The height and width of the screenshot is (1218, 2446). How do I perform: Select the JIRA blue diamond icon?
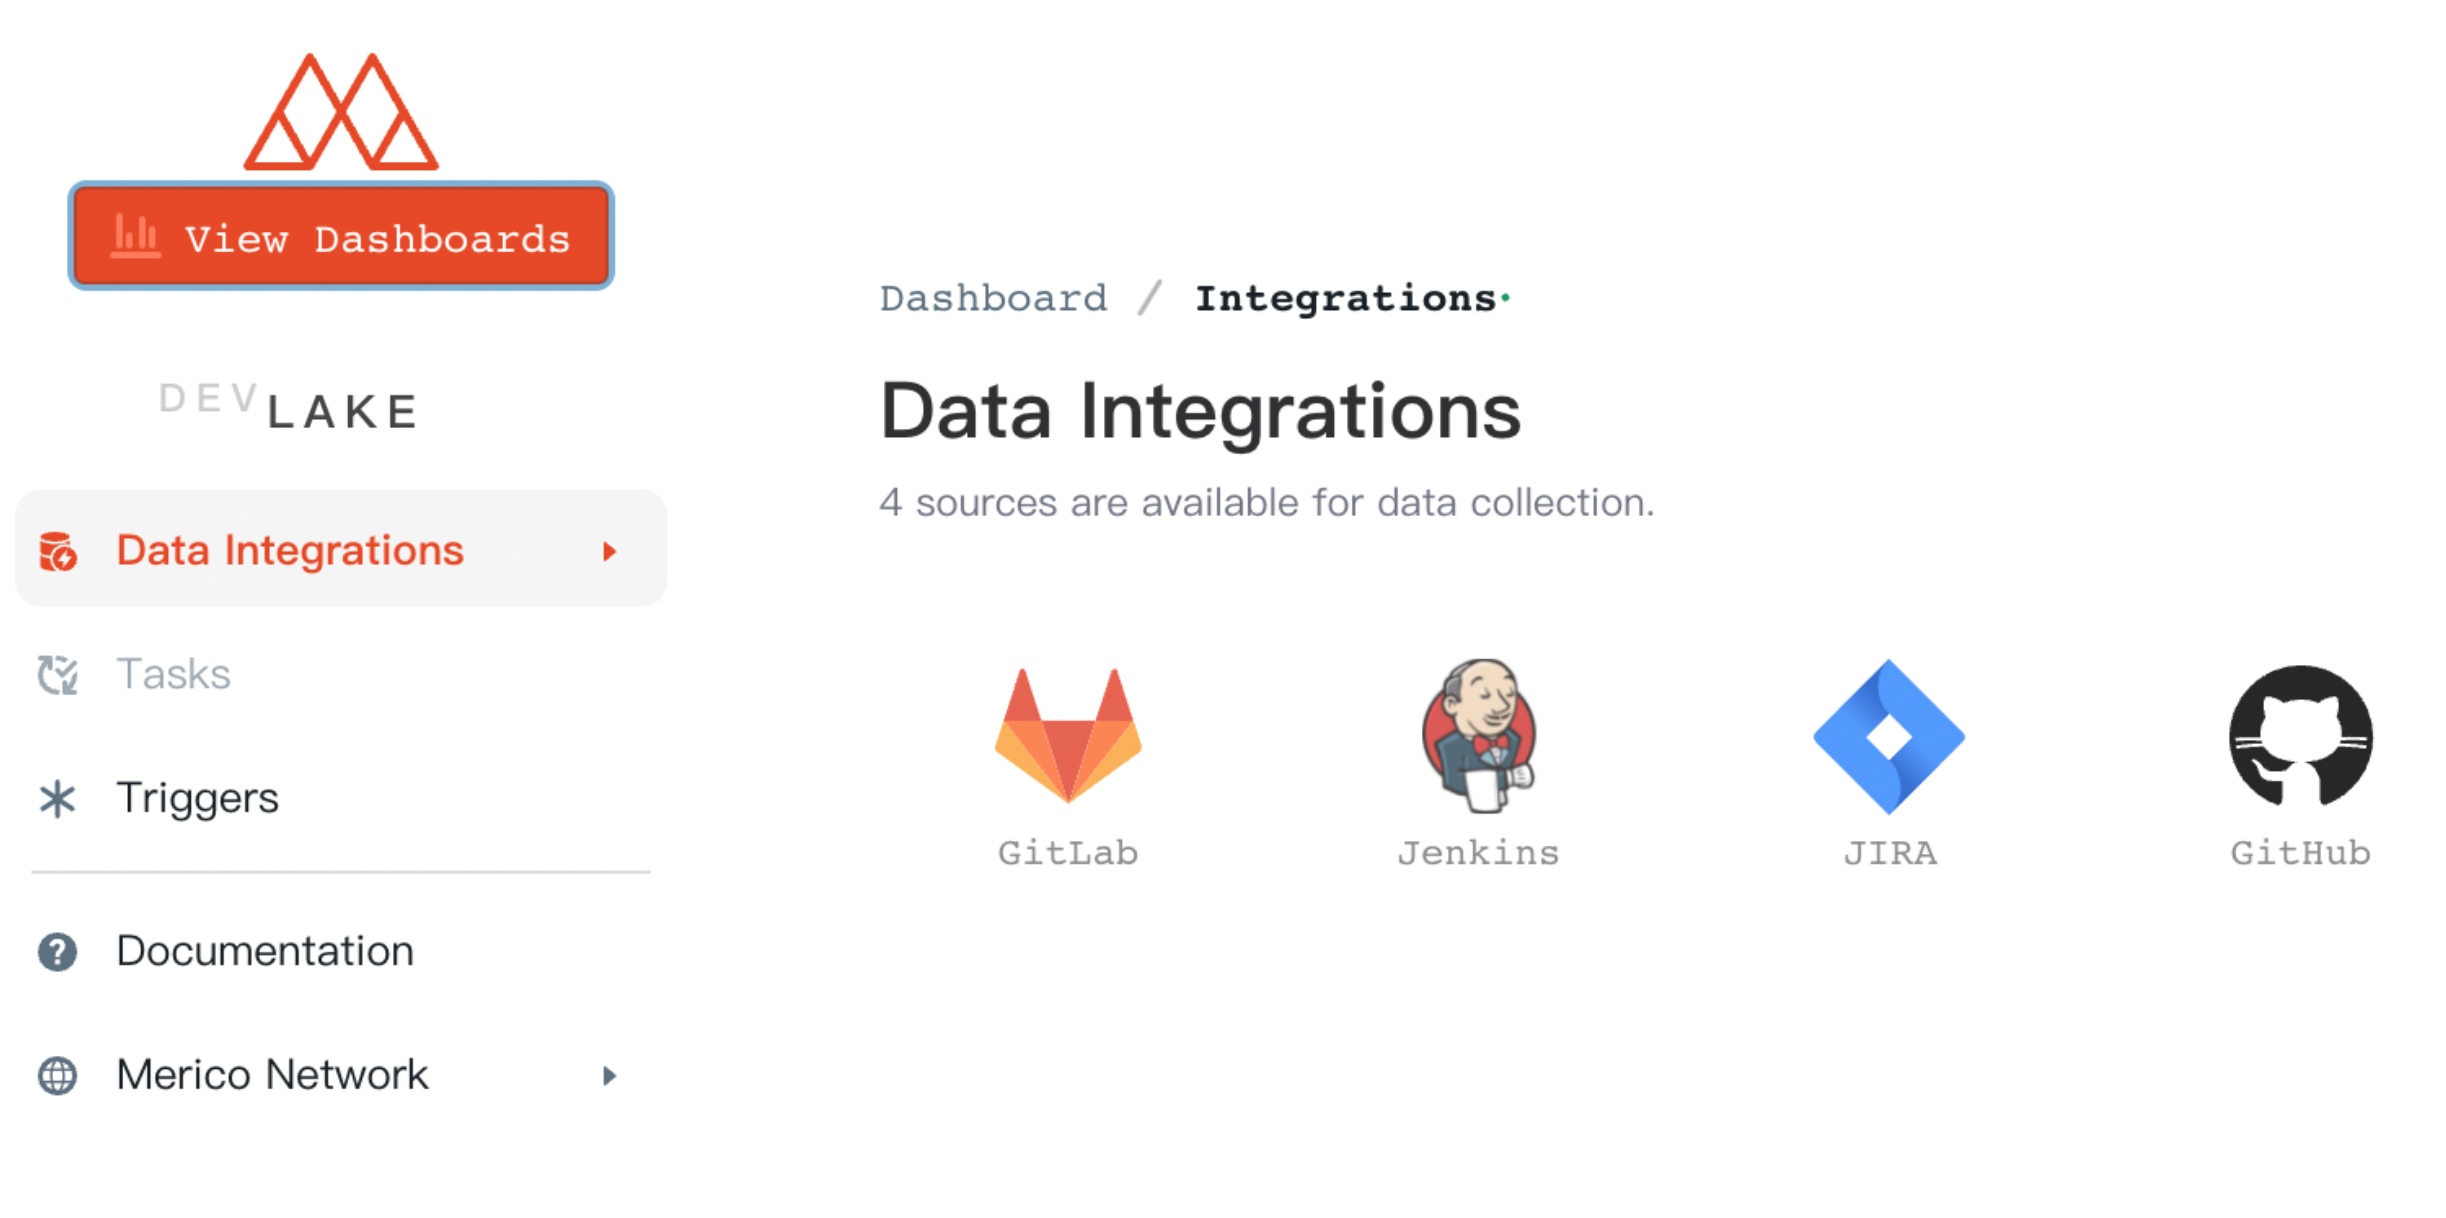(1888, 737)
